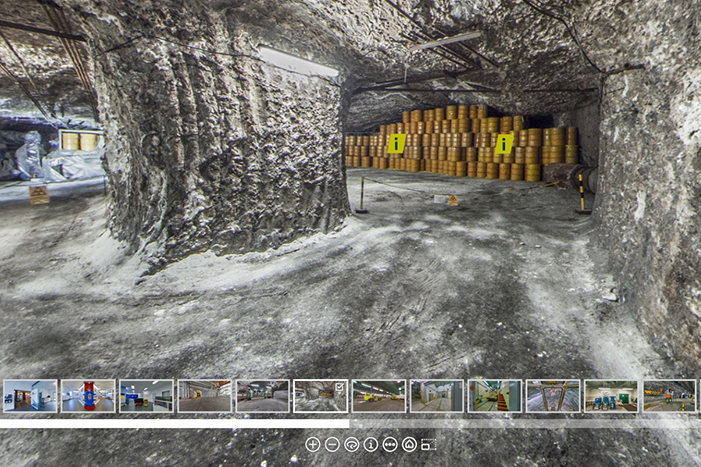Toggle fullscreen with the dashed rectangle icon

(x=429, y=445)
